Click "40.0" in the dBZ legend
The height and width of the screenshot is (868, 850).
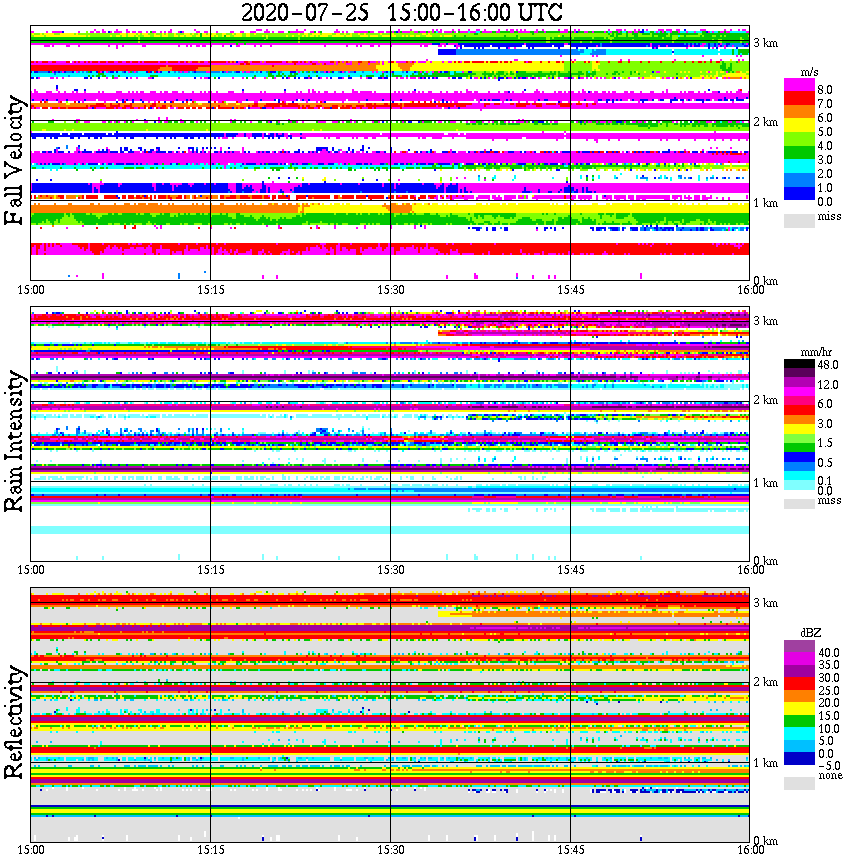pos(828,653)
